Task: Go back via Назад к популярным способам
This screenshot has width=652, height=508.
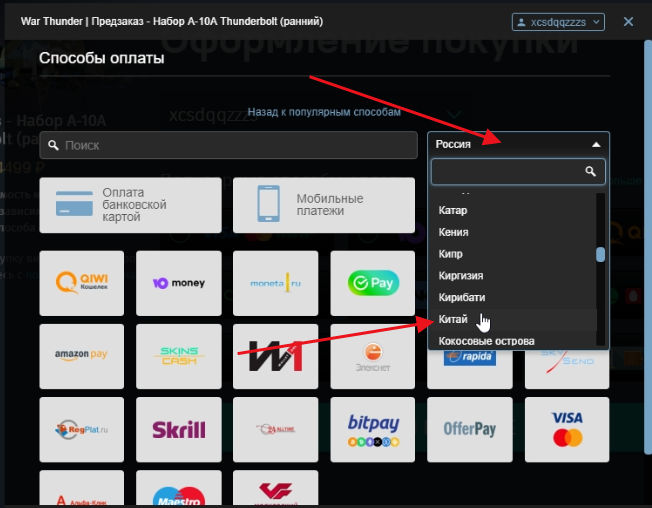Action: pos(324,112)
